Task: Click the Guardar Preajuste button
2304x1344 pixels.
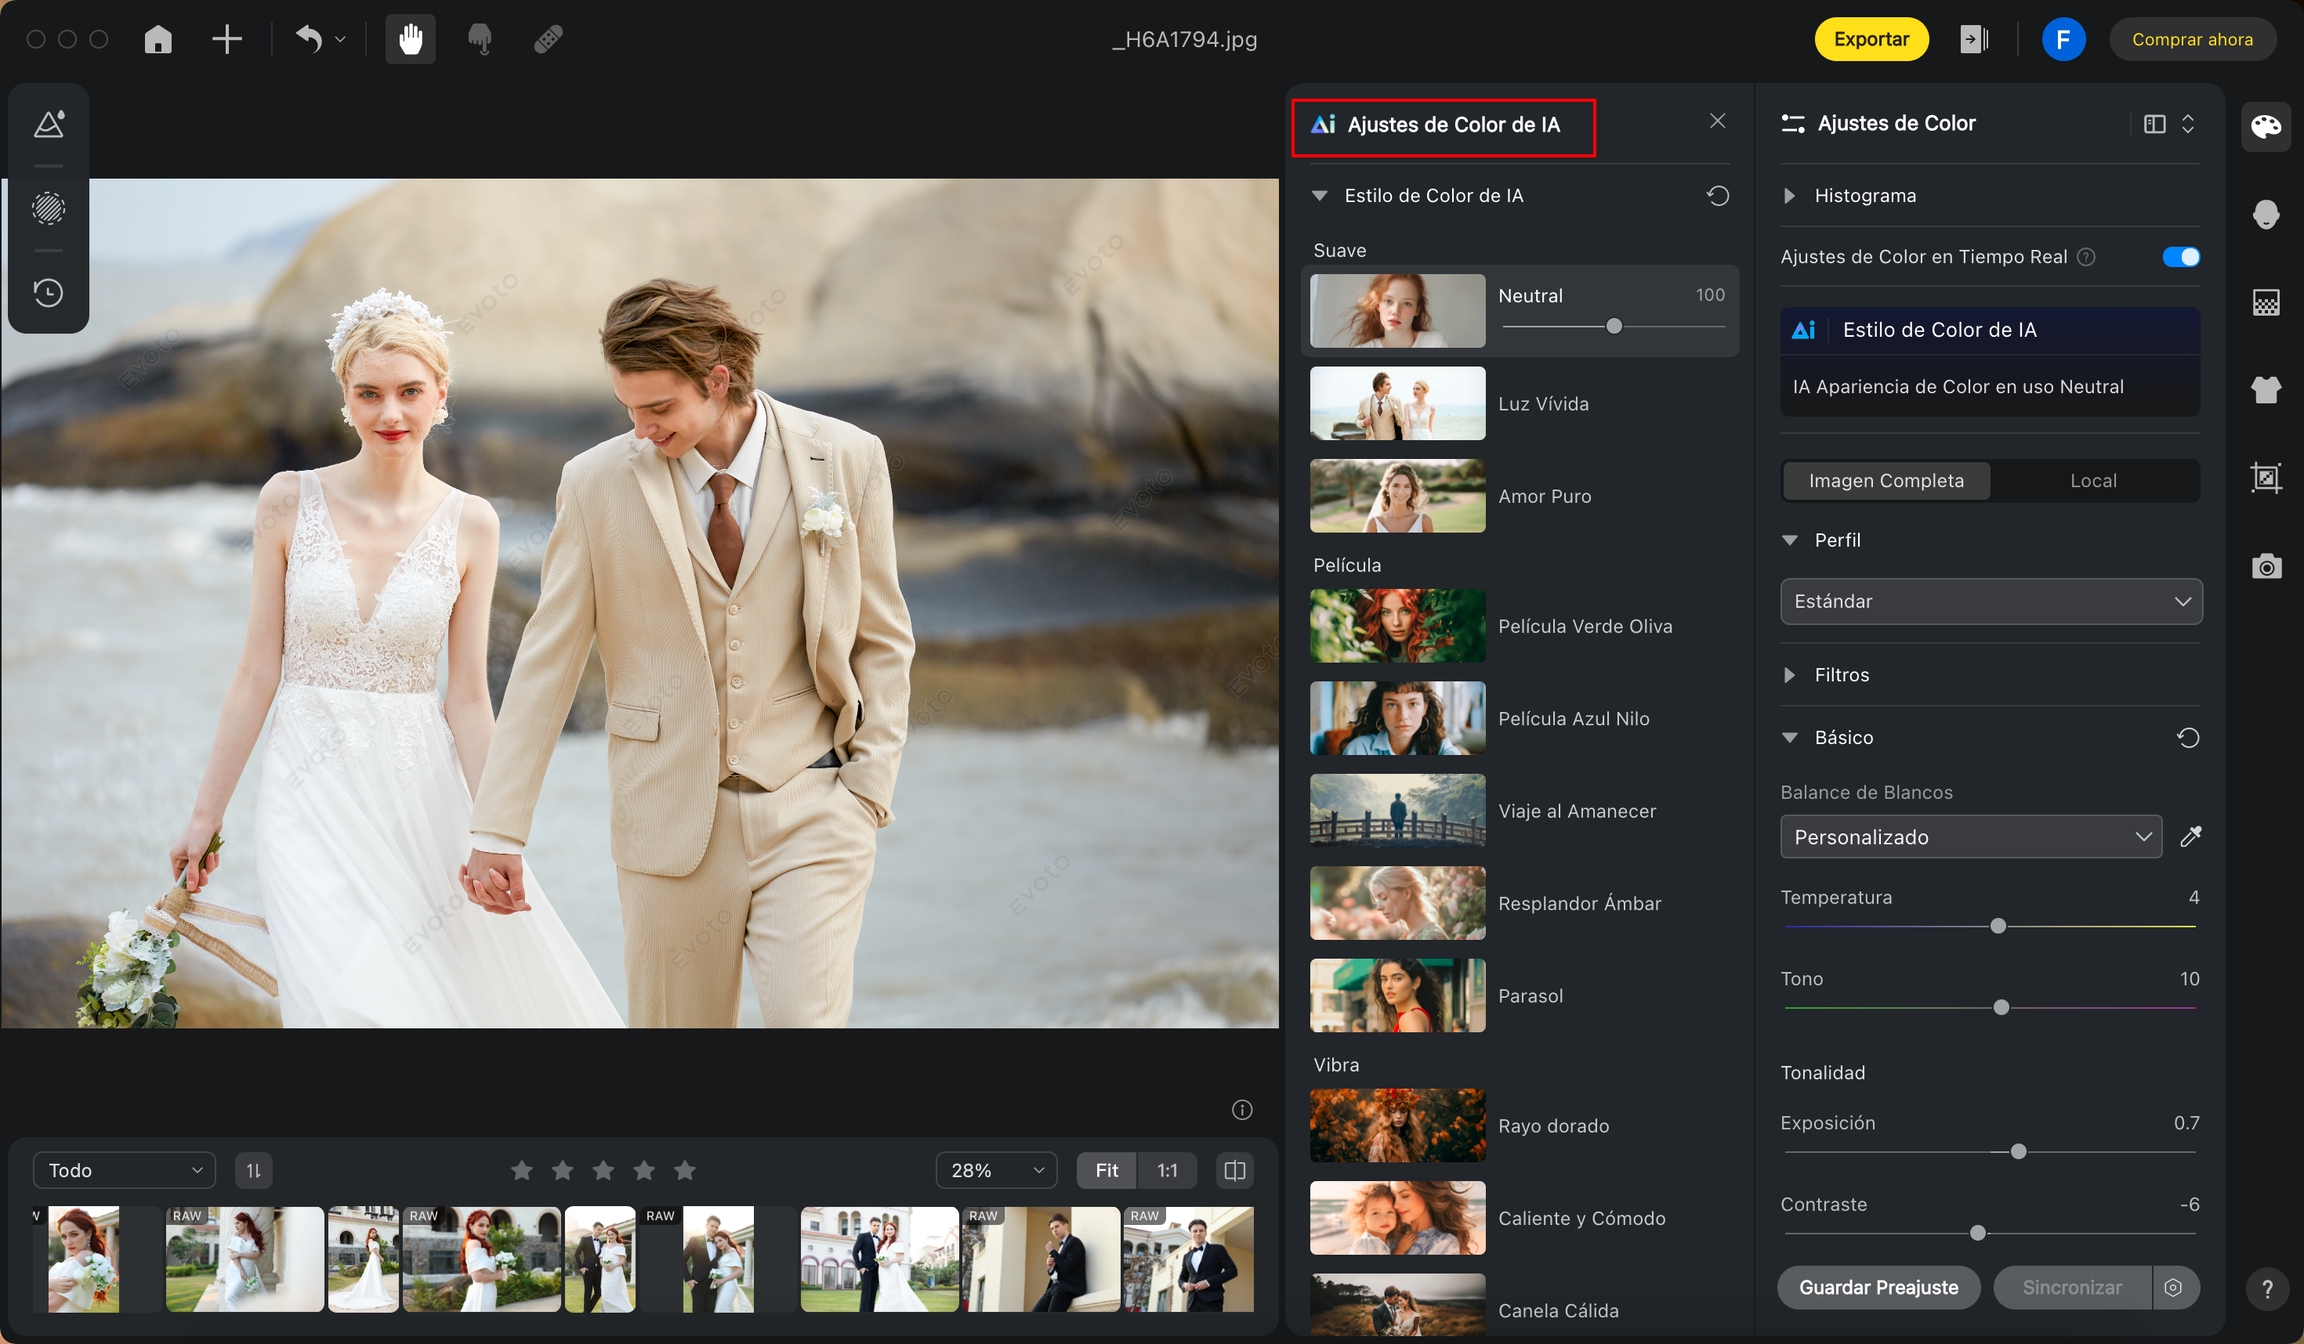Action: point(1878,1287)
